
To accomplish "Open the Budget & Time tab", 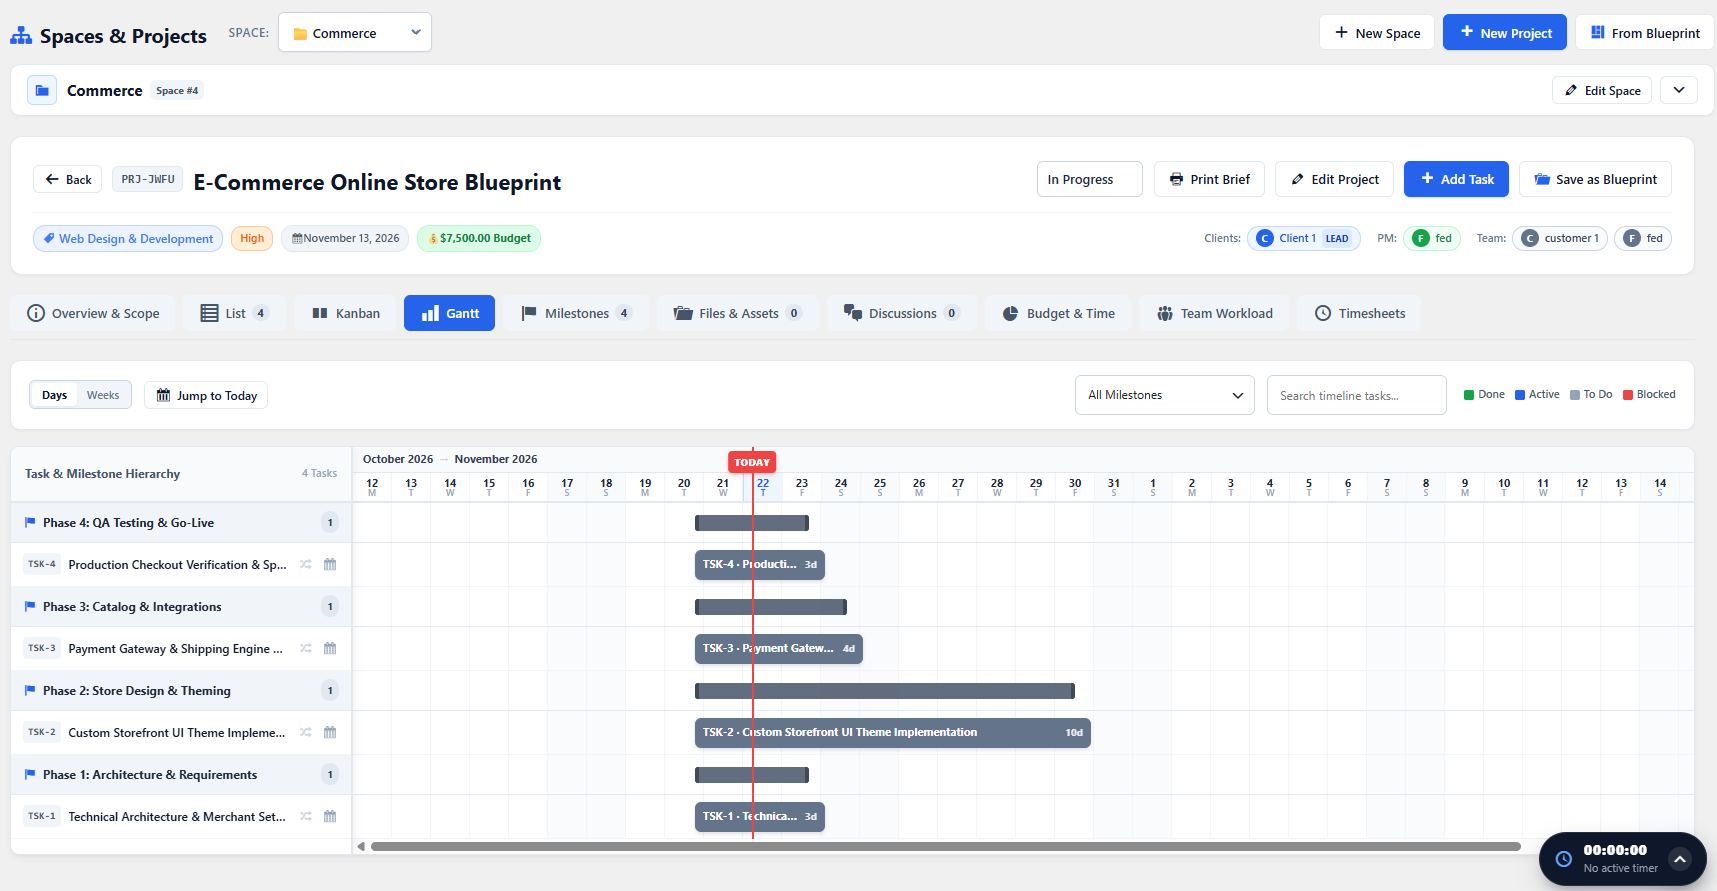I will click(1058, 313).
